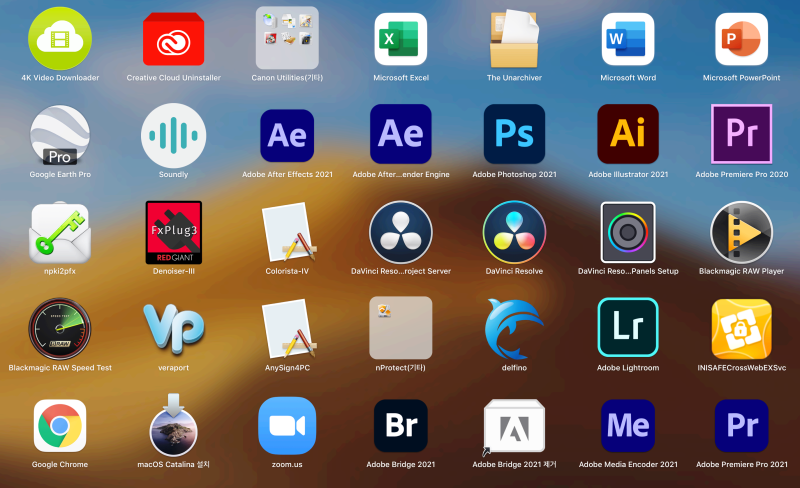Launch INISAFECrossWebEXSvc
Image resolution: width=800 pixels, height=488 pixels.
click(741, 329)
